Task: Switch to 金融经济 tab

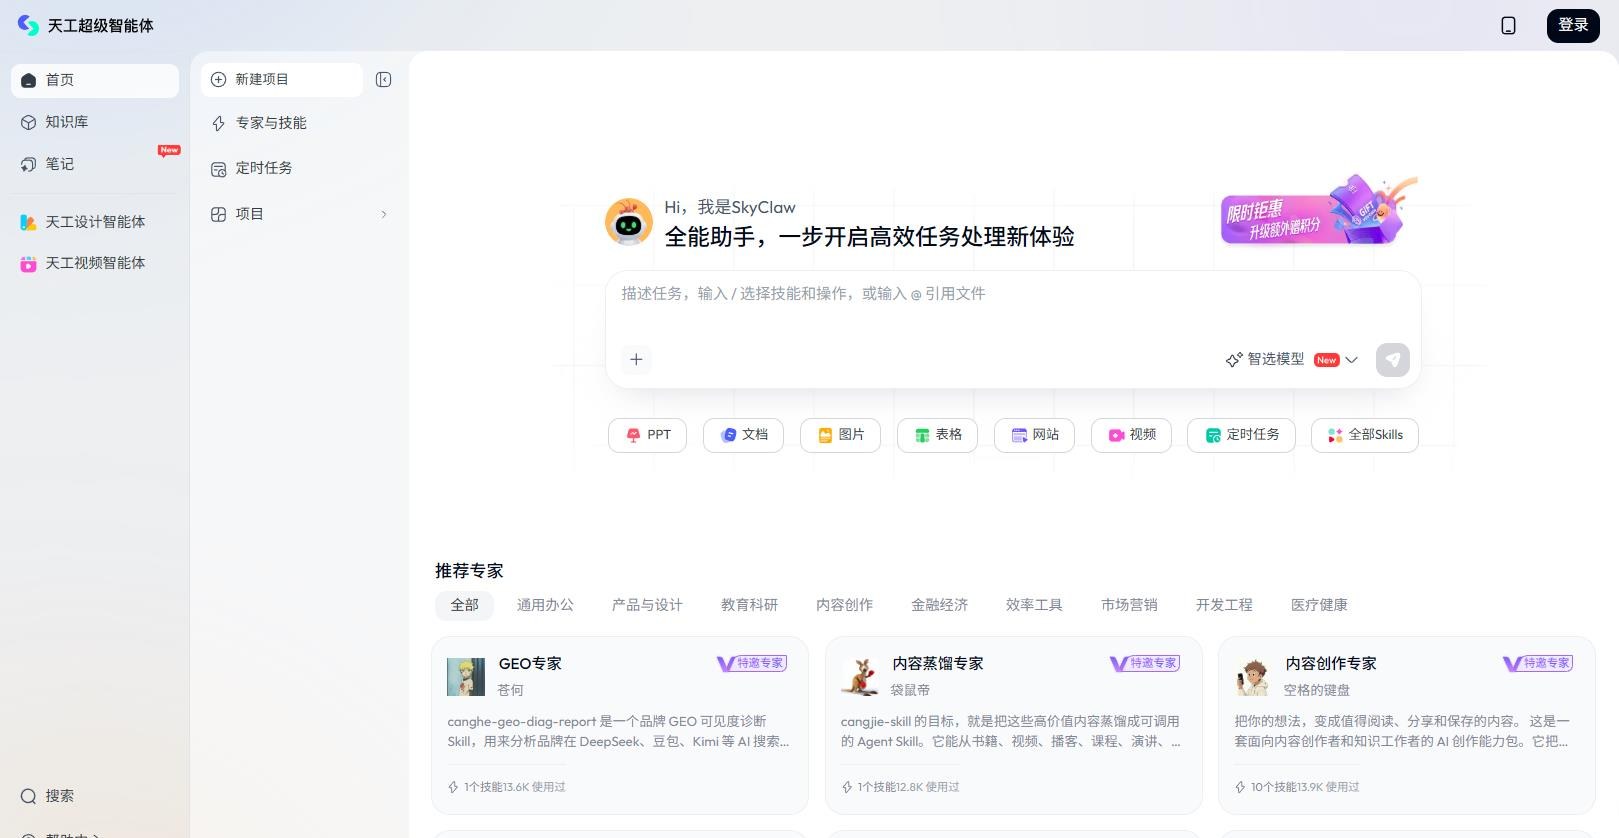Action: (939, 605)
